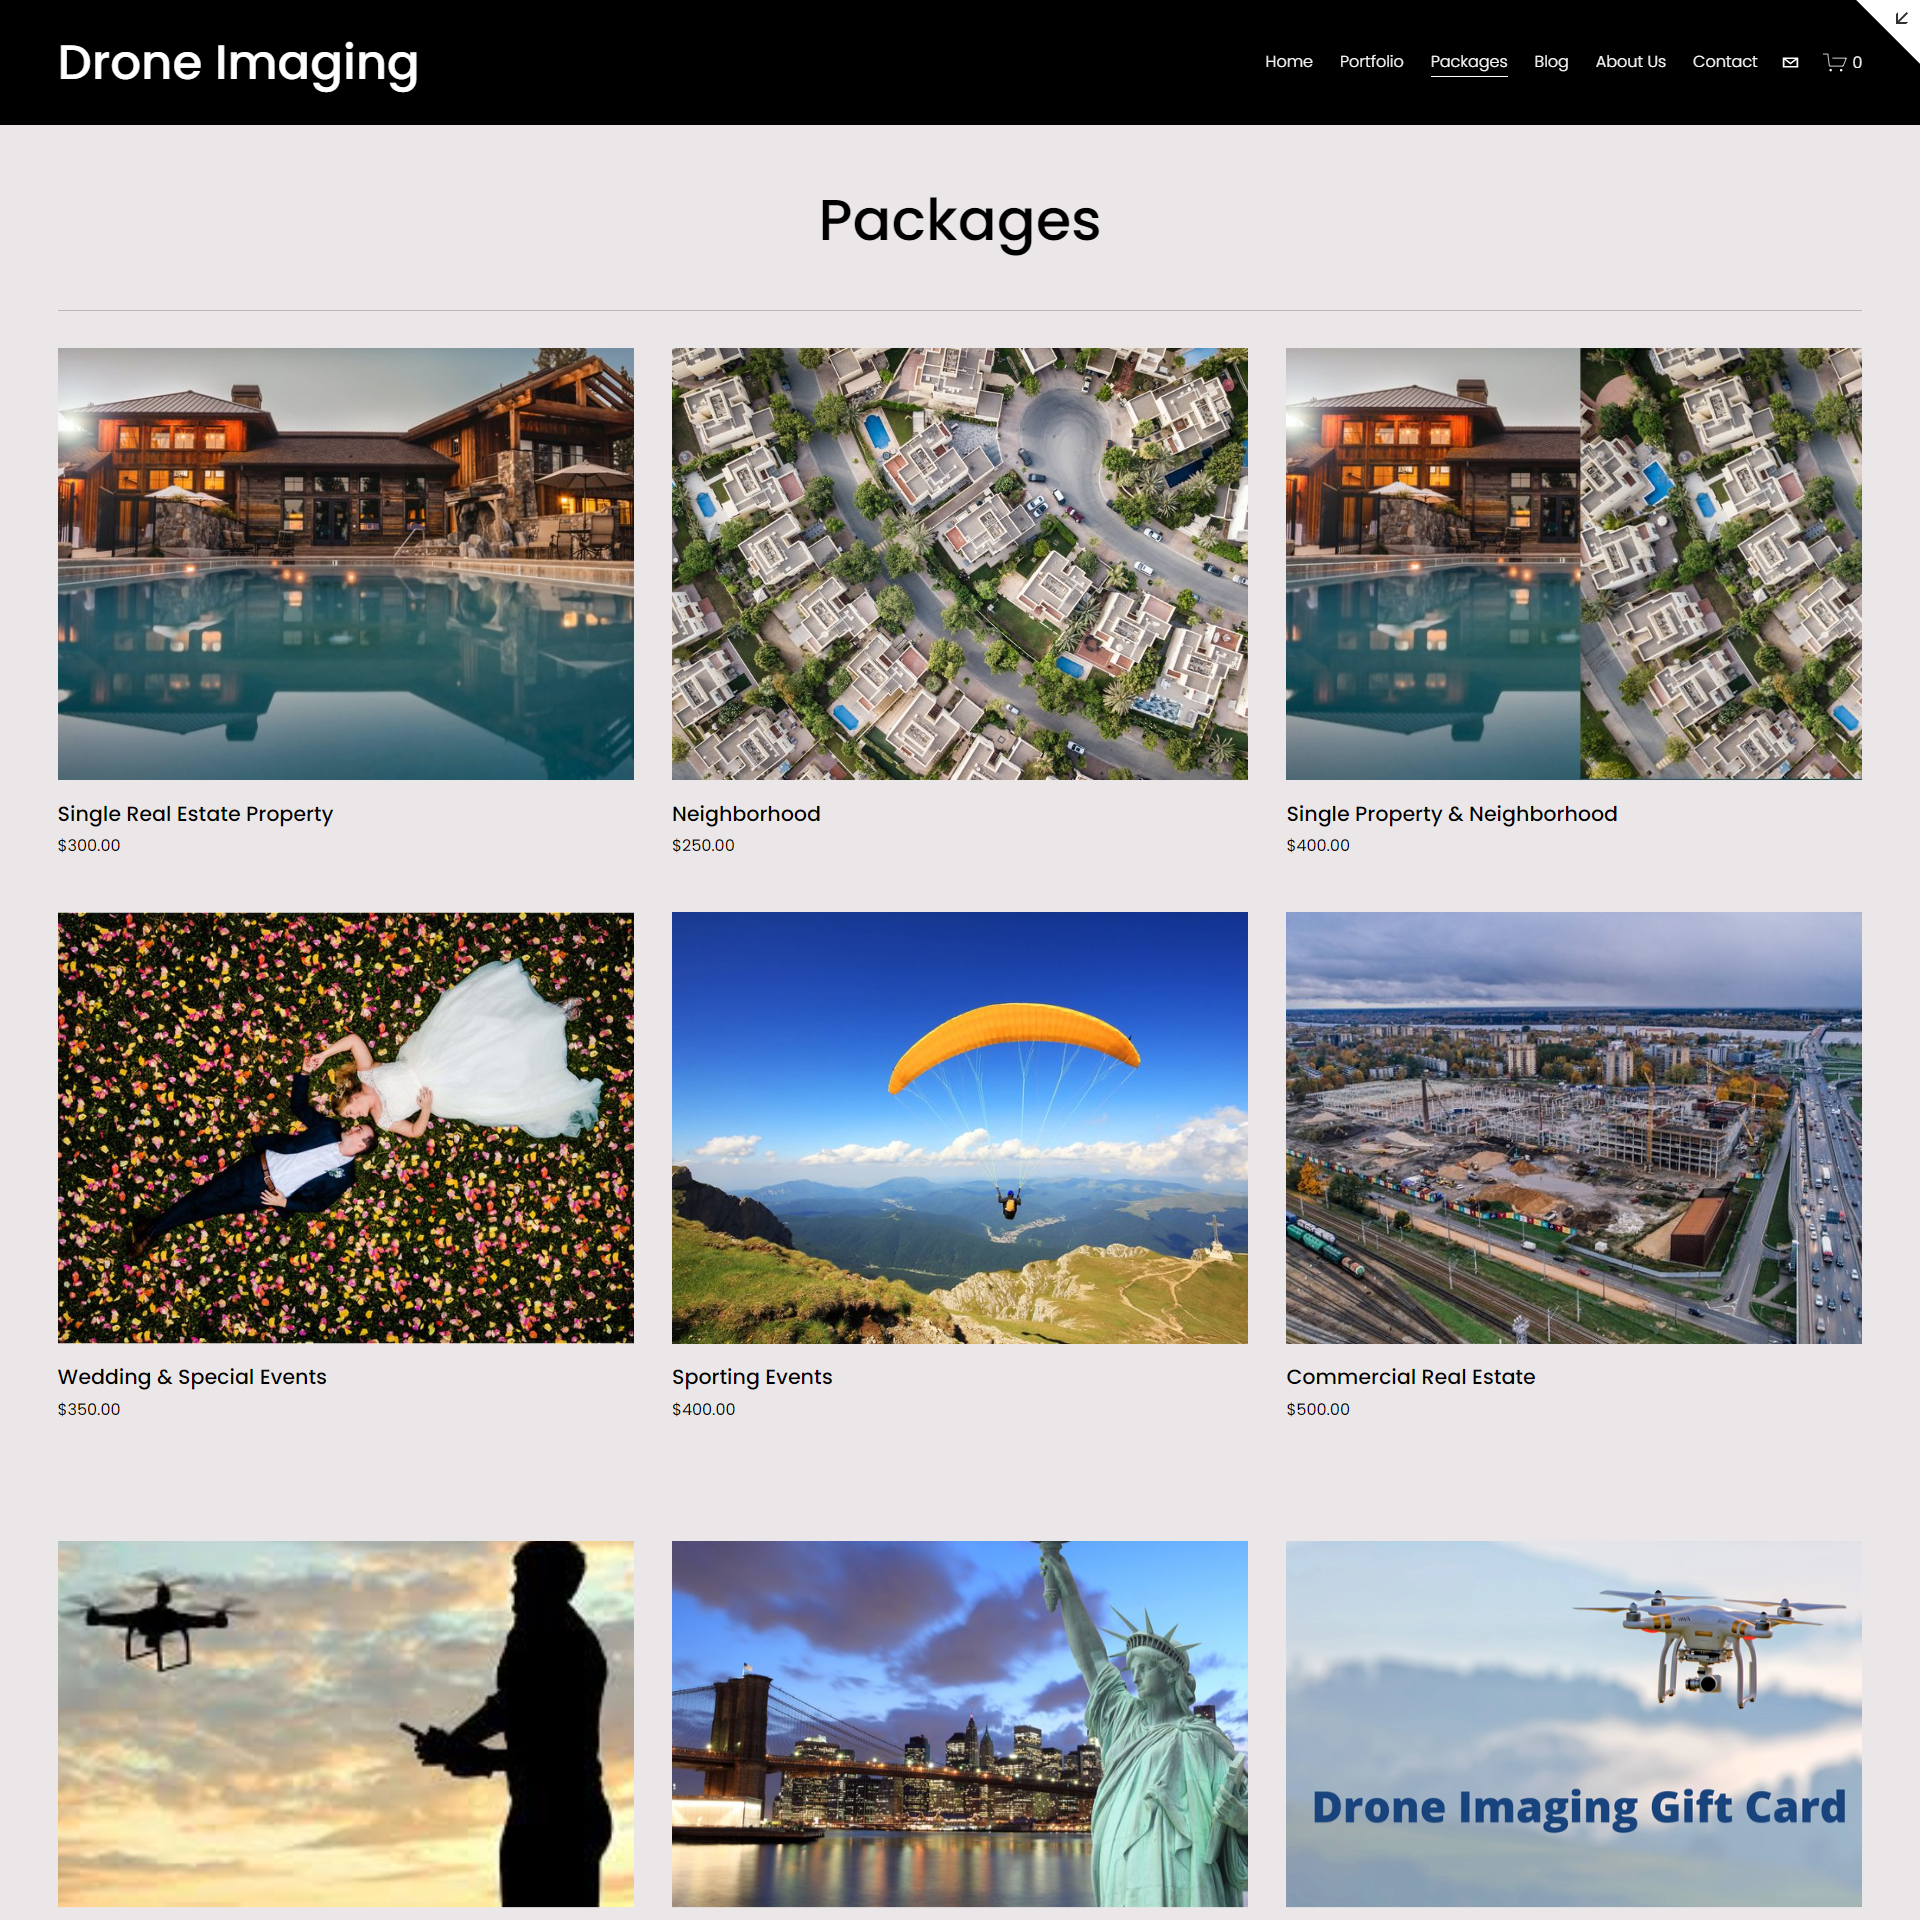Select the Packages nav link
Viewport: 1920px width, 1920px height.
pos(1468,62)
